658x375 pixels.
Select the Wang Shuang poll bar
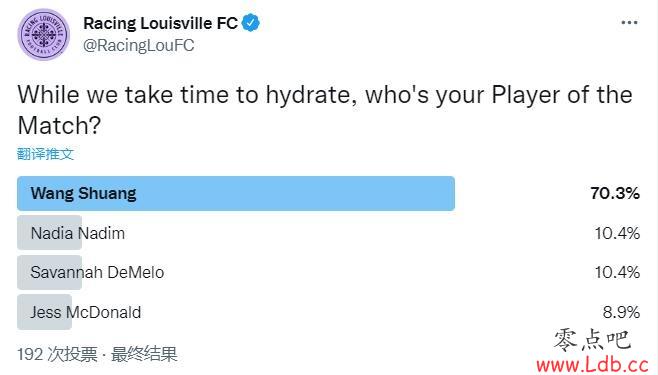pyautogui.click(x=236, y=193)
